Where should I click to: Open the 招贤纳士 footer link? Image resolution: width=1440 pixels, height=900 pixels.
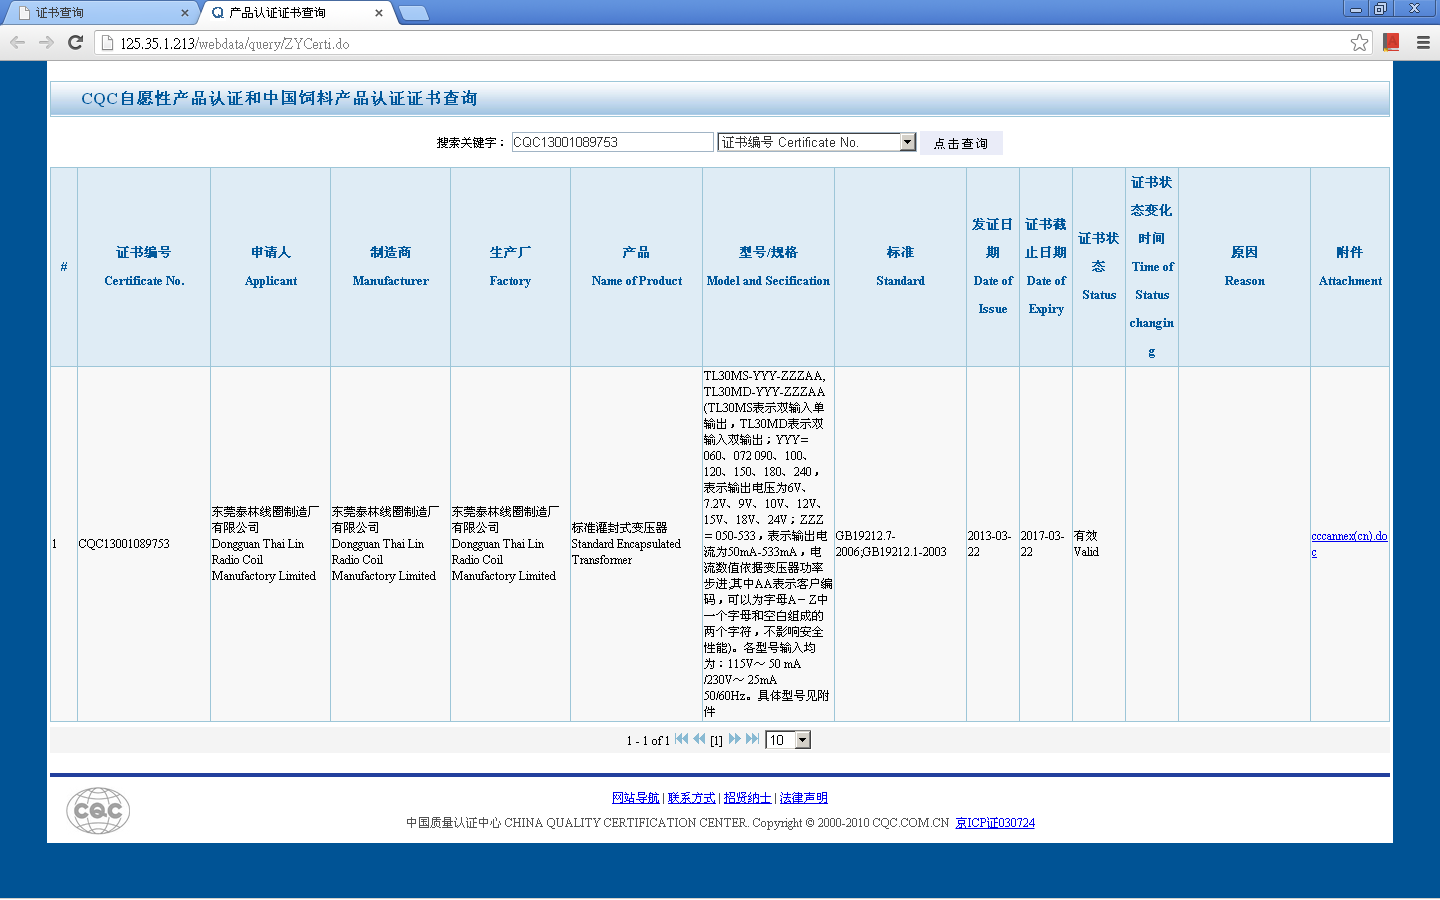coord(748,798)
